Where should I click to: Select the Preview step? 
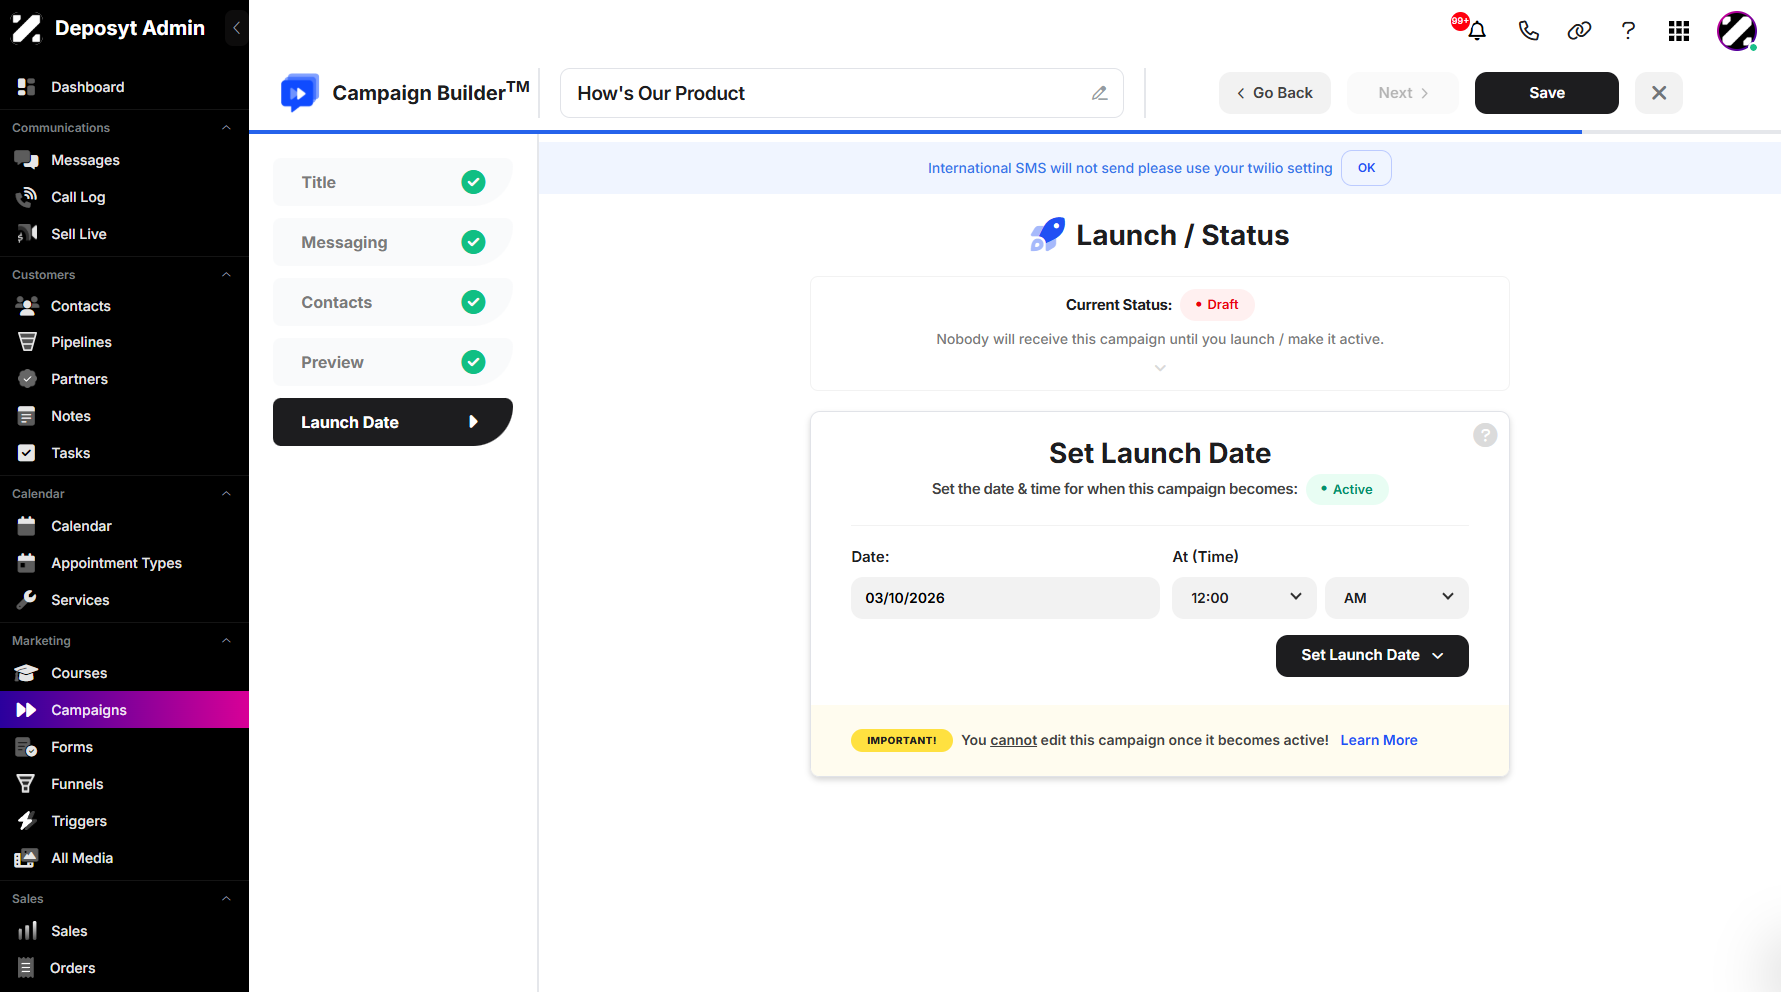(393, 362)
